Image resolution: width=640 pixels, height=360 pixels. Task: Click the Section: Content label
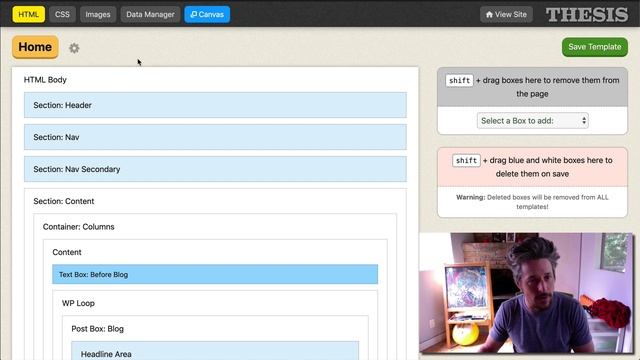click(64, 201)
